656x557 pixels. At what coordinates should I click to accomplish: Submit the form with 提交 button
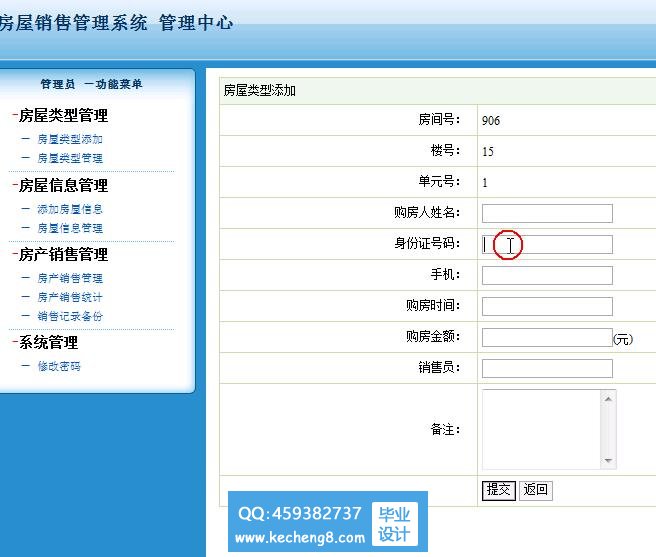499,490
